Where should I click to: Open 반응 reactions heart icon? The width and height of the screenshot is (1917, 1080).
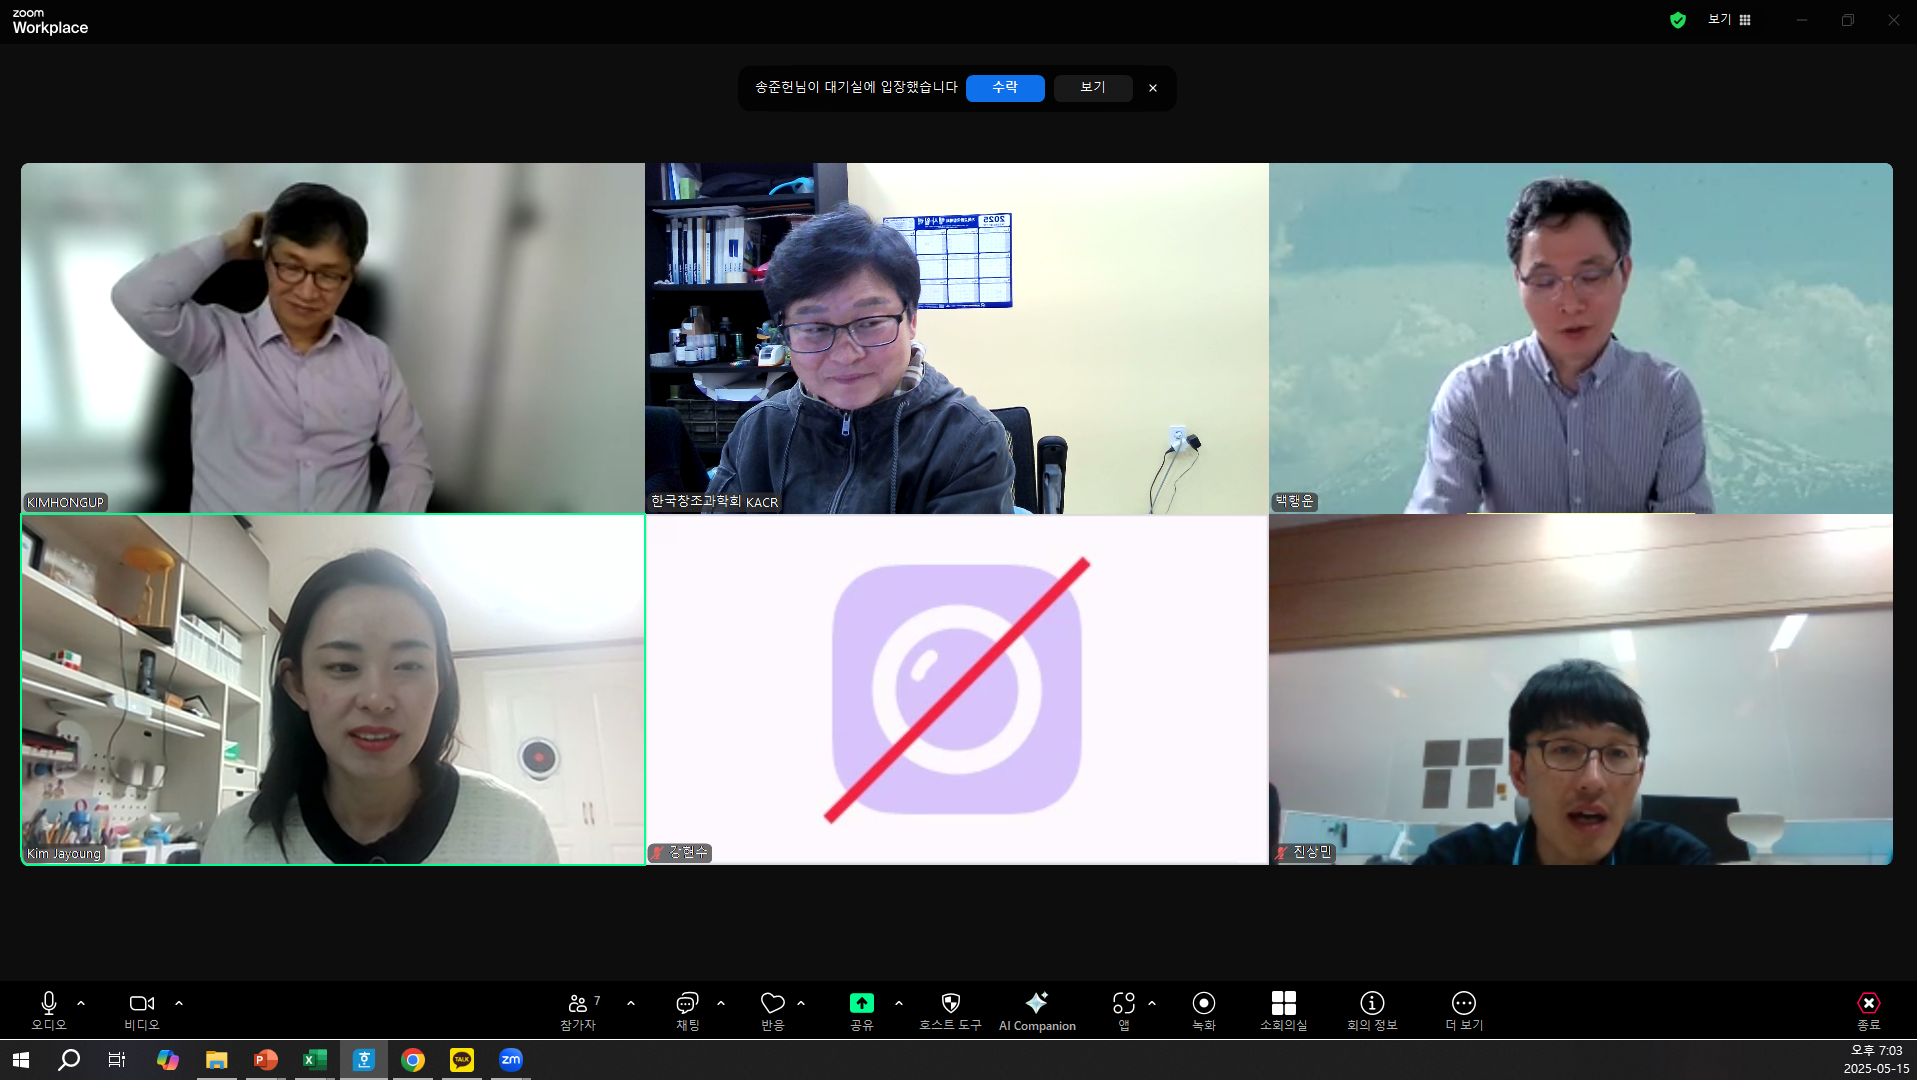point(773,1010)
